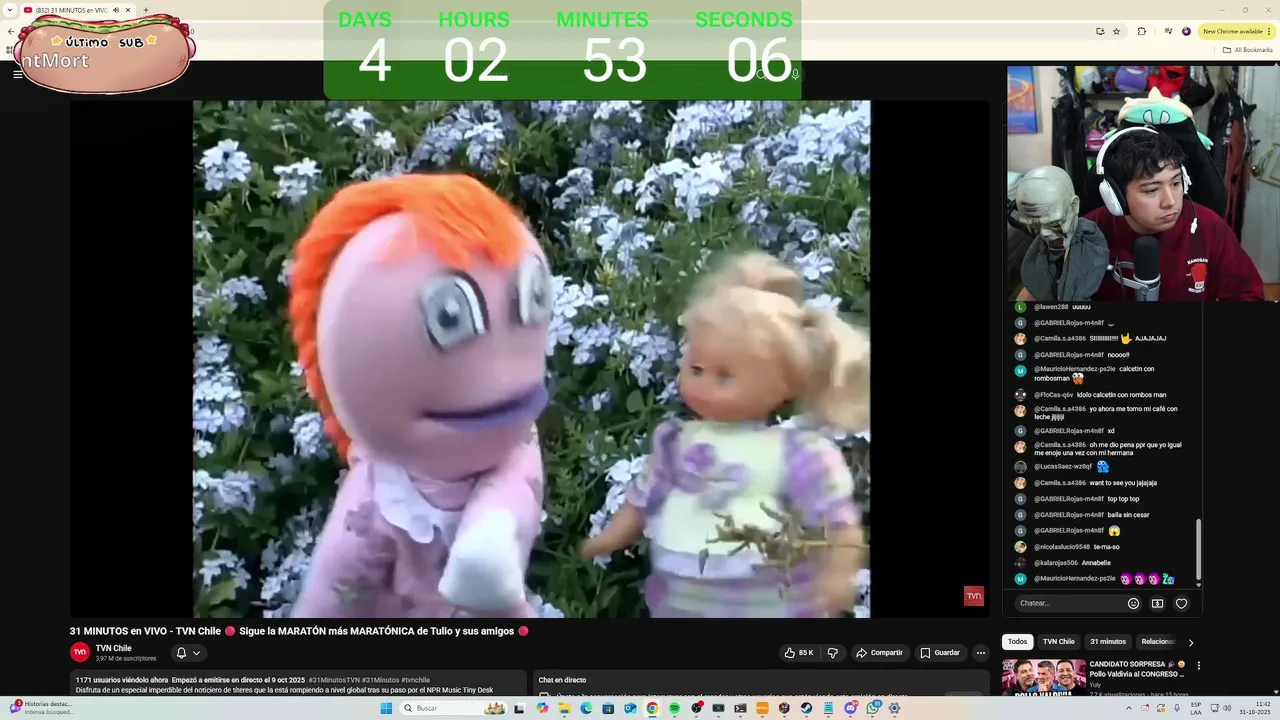This screenshot has height=720, width=1280.
Task: Click the New Chrome available button
Action: 1238,31
